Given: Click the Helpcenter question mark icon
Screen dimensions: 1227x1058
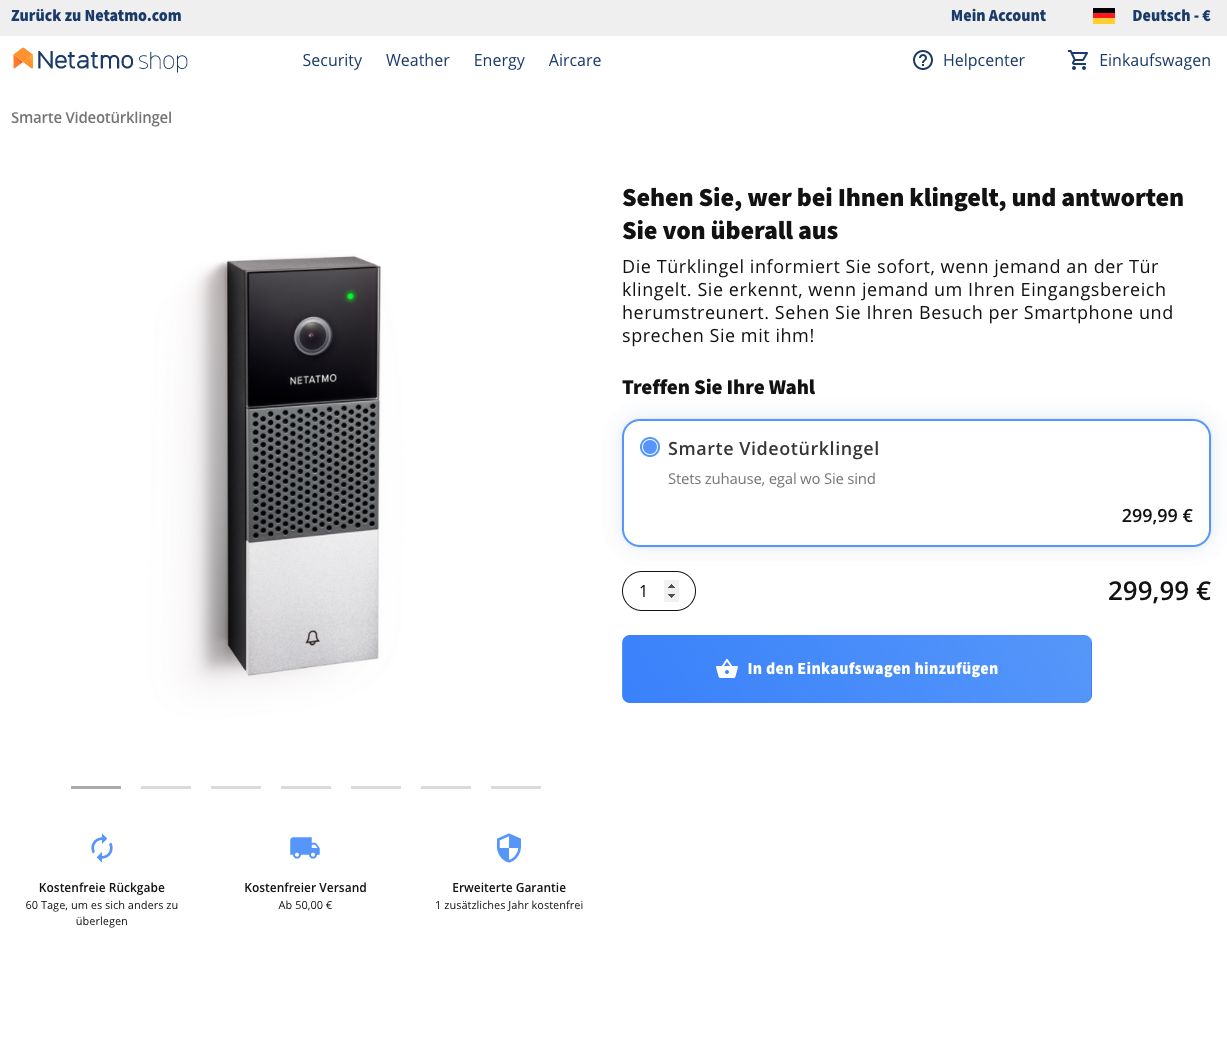Looking at the screenshot, I should (x=923, y=60).
